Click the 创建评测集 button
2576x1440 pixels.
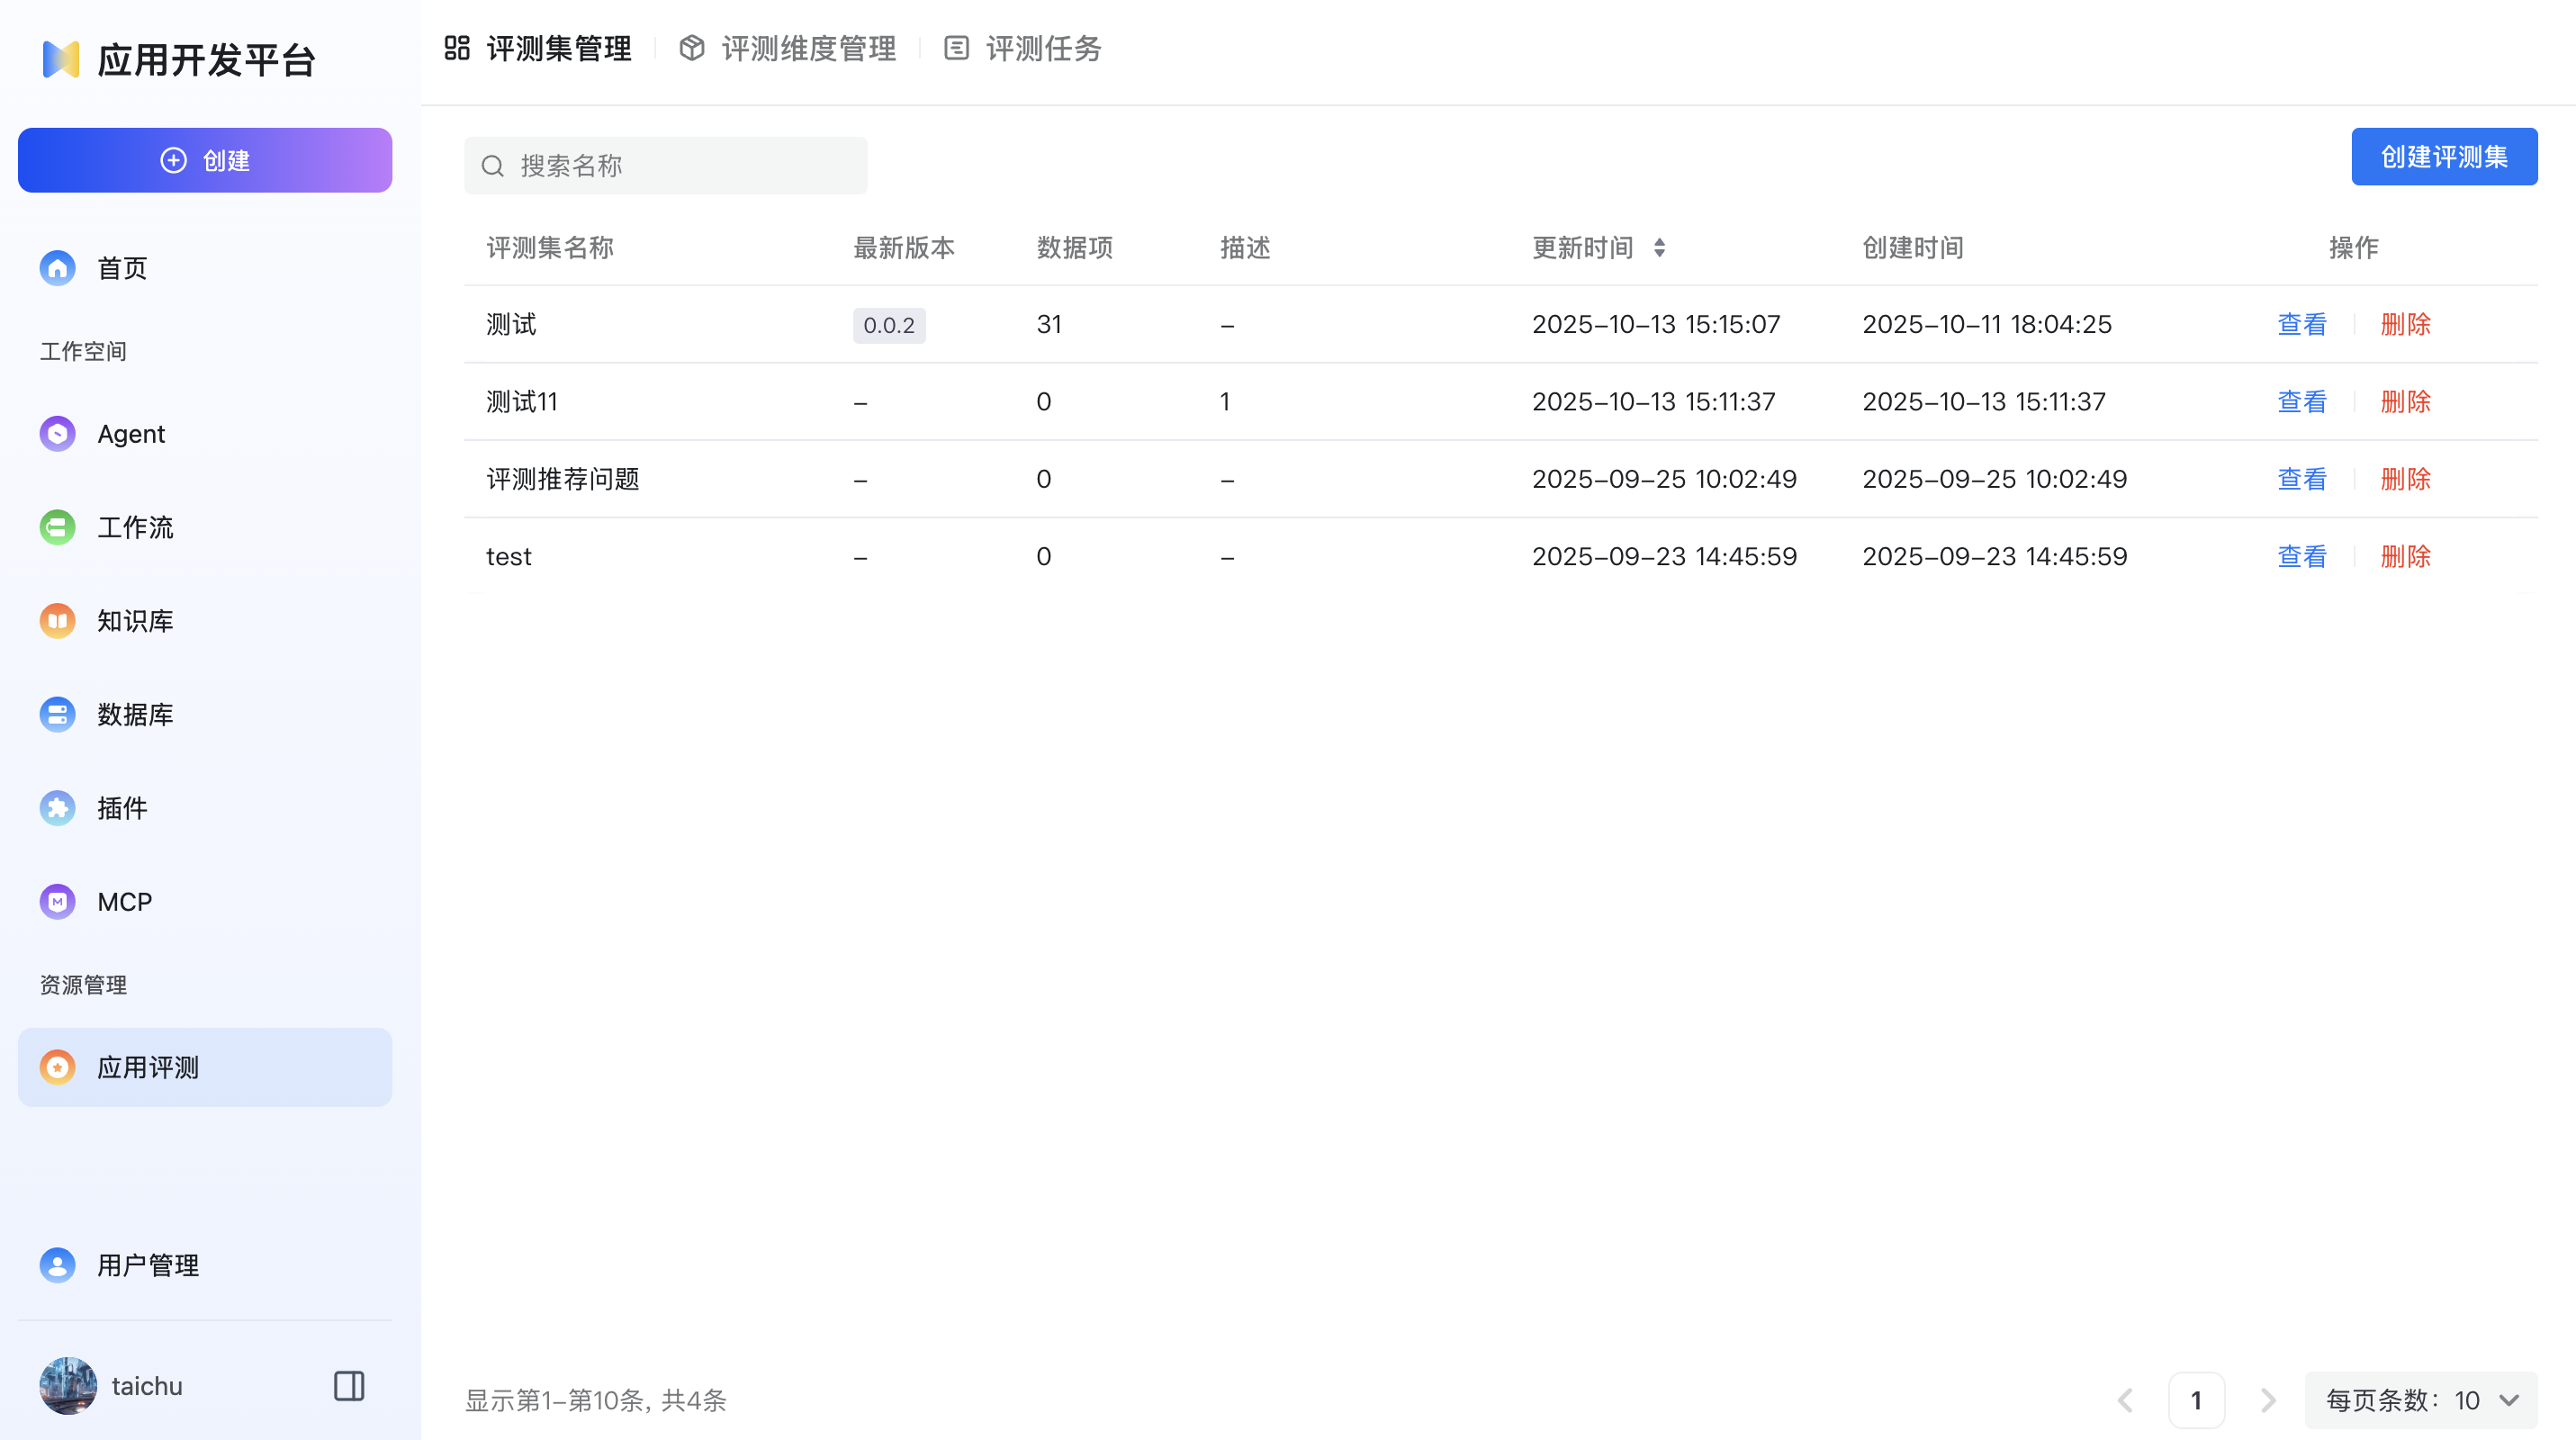(x=2444, y=156)
